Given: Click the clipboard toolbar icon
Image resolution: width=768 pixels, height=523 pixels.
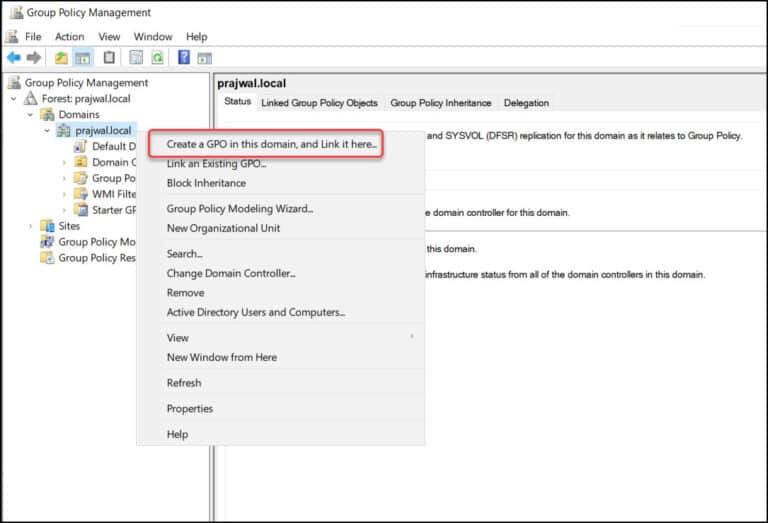Looking at the screenshot, I should [109, 57].
